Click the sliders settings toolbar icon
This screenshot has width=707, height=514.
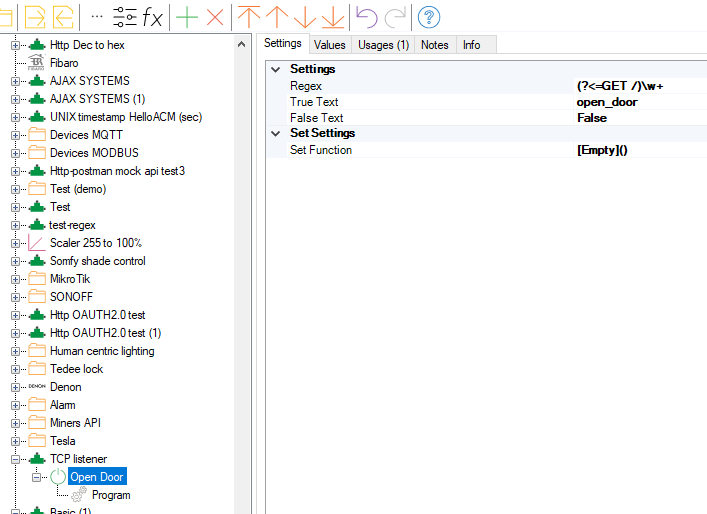(x=125, y=16)
